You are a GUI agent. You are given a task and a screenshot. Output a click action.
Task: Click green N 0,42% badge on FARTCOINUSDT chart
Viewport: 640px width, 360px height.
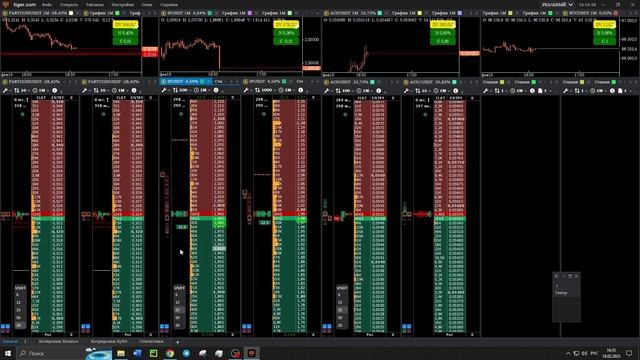(125, 33)
